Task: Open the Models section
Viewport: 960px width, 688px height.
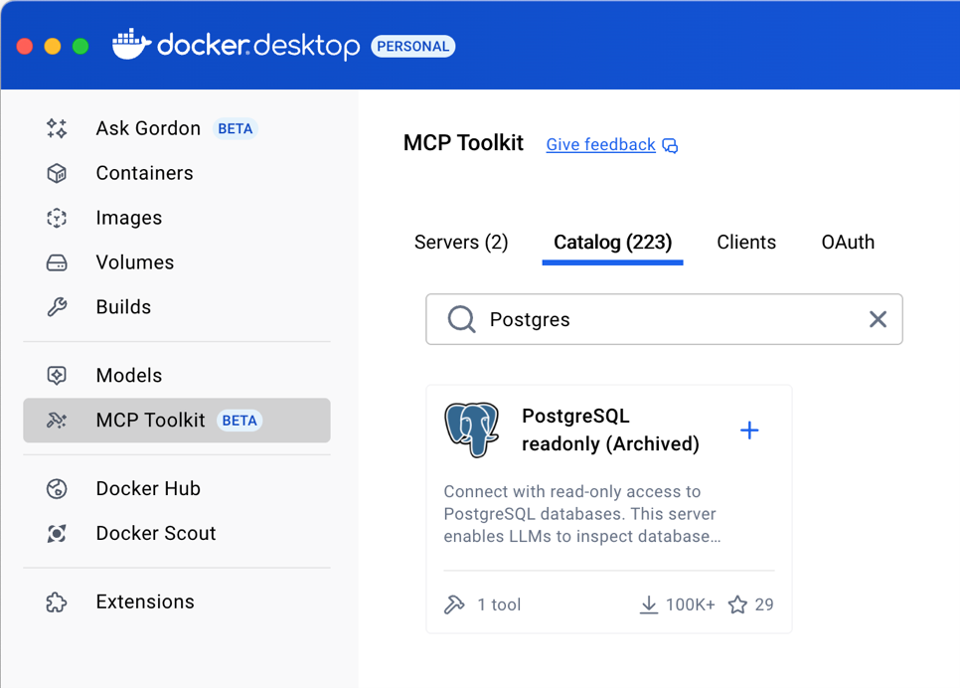Action: [177, 375]
